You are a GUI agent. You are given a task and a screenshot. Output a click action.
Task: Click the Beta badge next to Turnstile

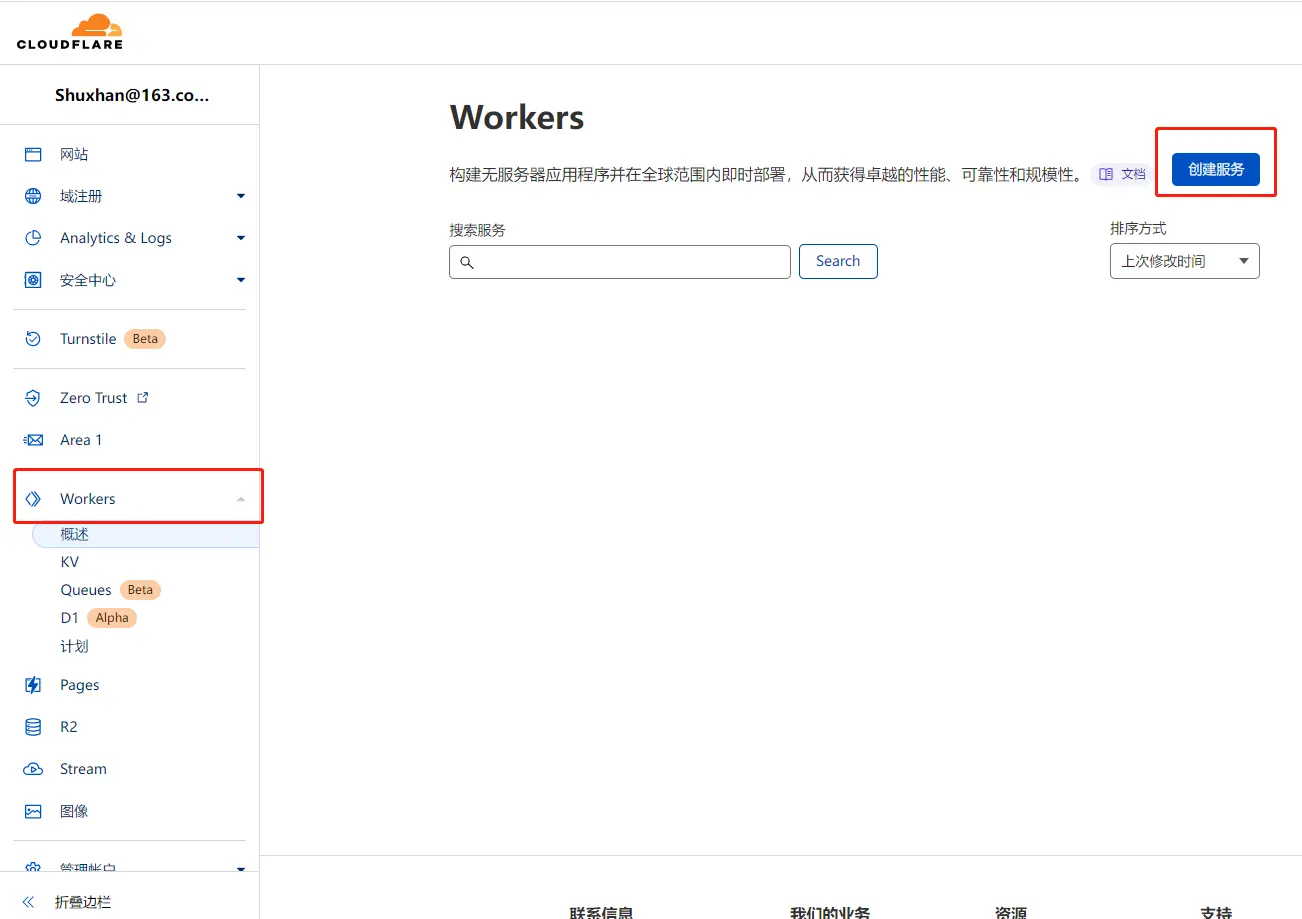point(145,339)
